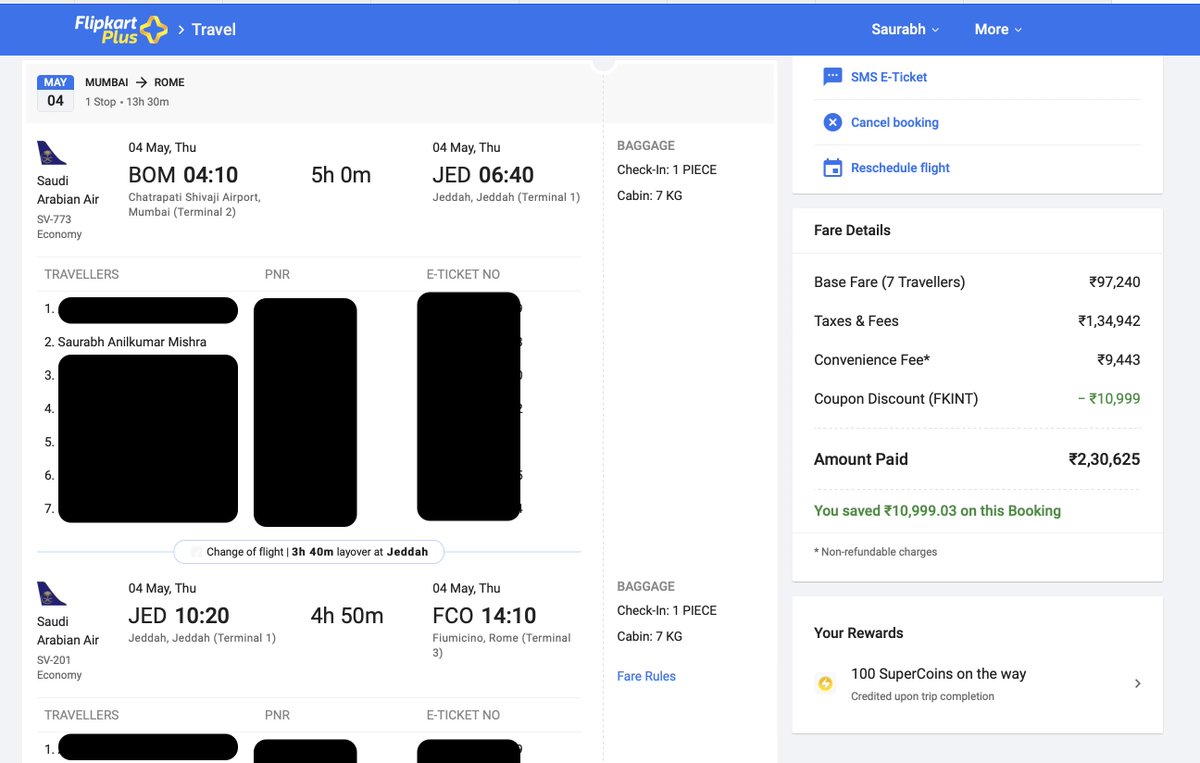The height and width of the screenshot is (763, 1200).
Task: Choose the Cancel booking link
Action: click(894, 122)
